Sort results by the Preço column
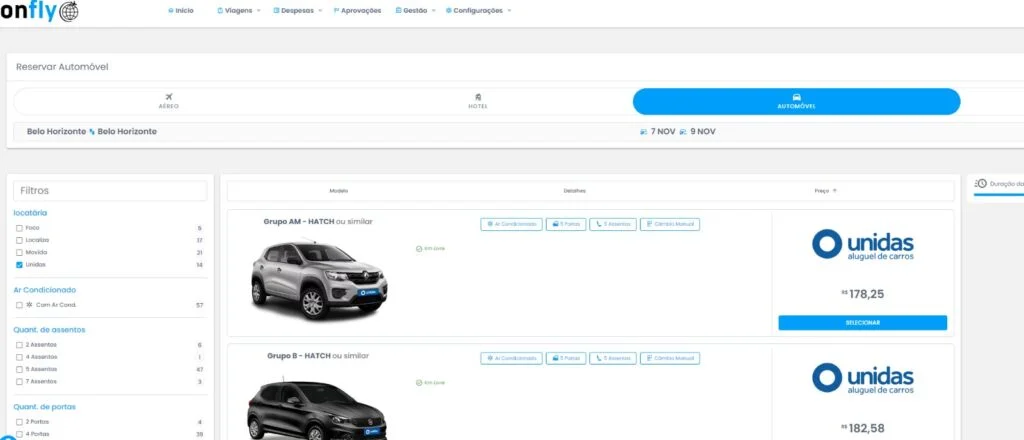 pos(825,190)
